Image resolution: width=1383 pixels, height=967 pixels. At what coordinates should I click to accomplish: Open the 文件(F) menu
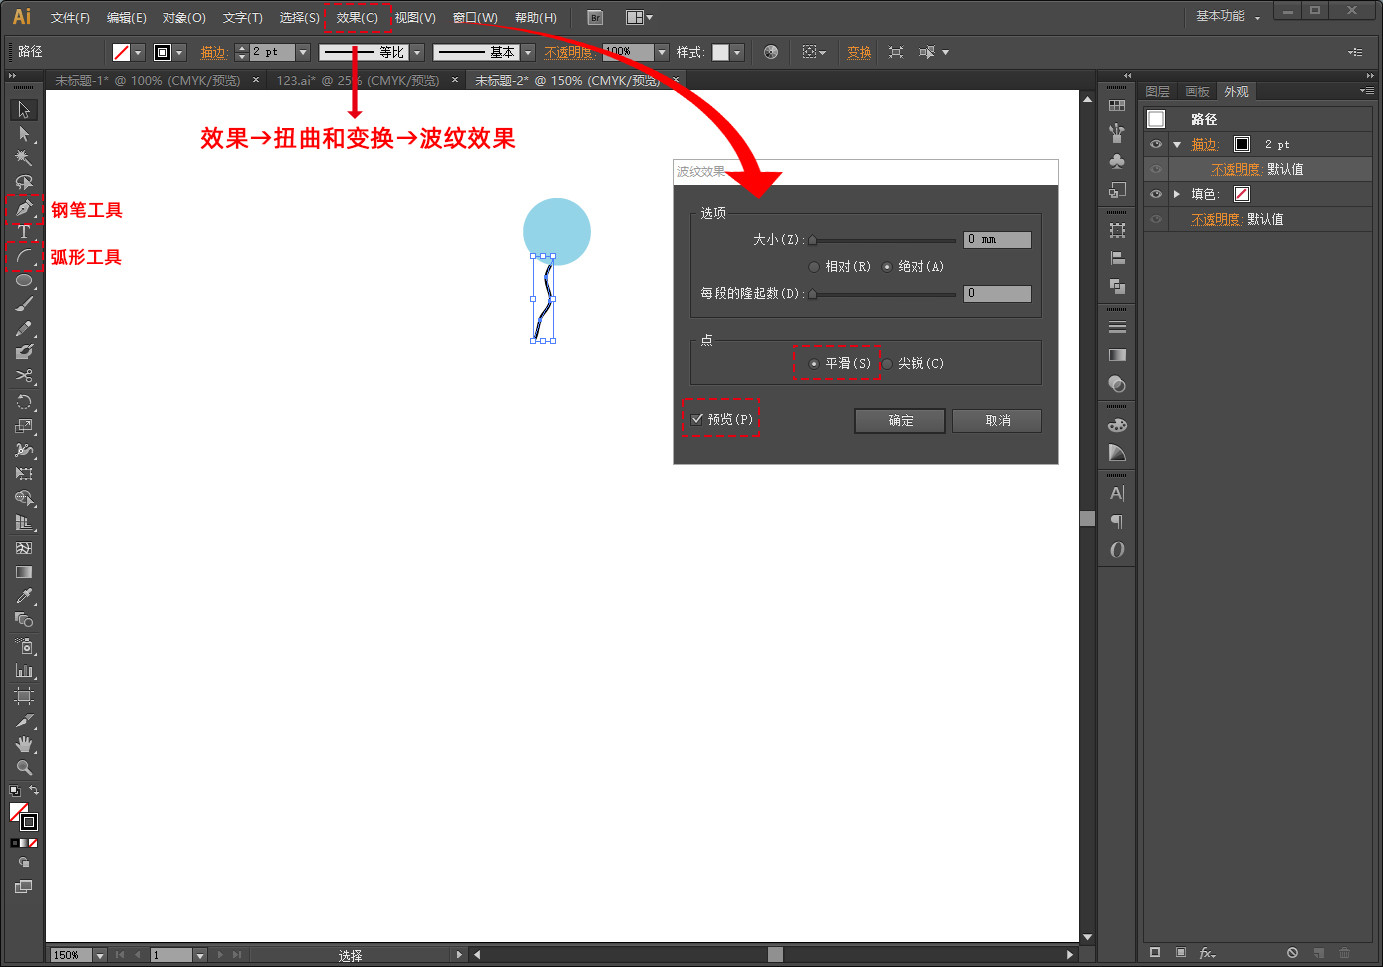tap(70, 17)
